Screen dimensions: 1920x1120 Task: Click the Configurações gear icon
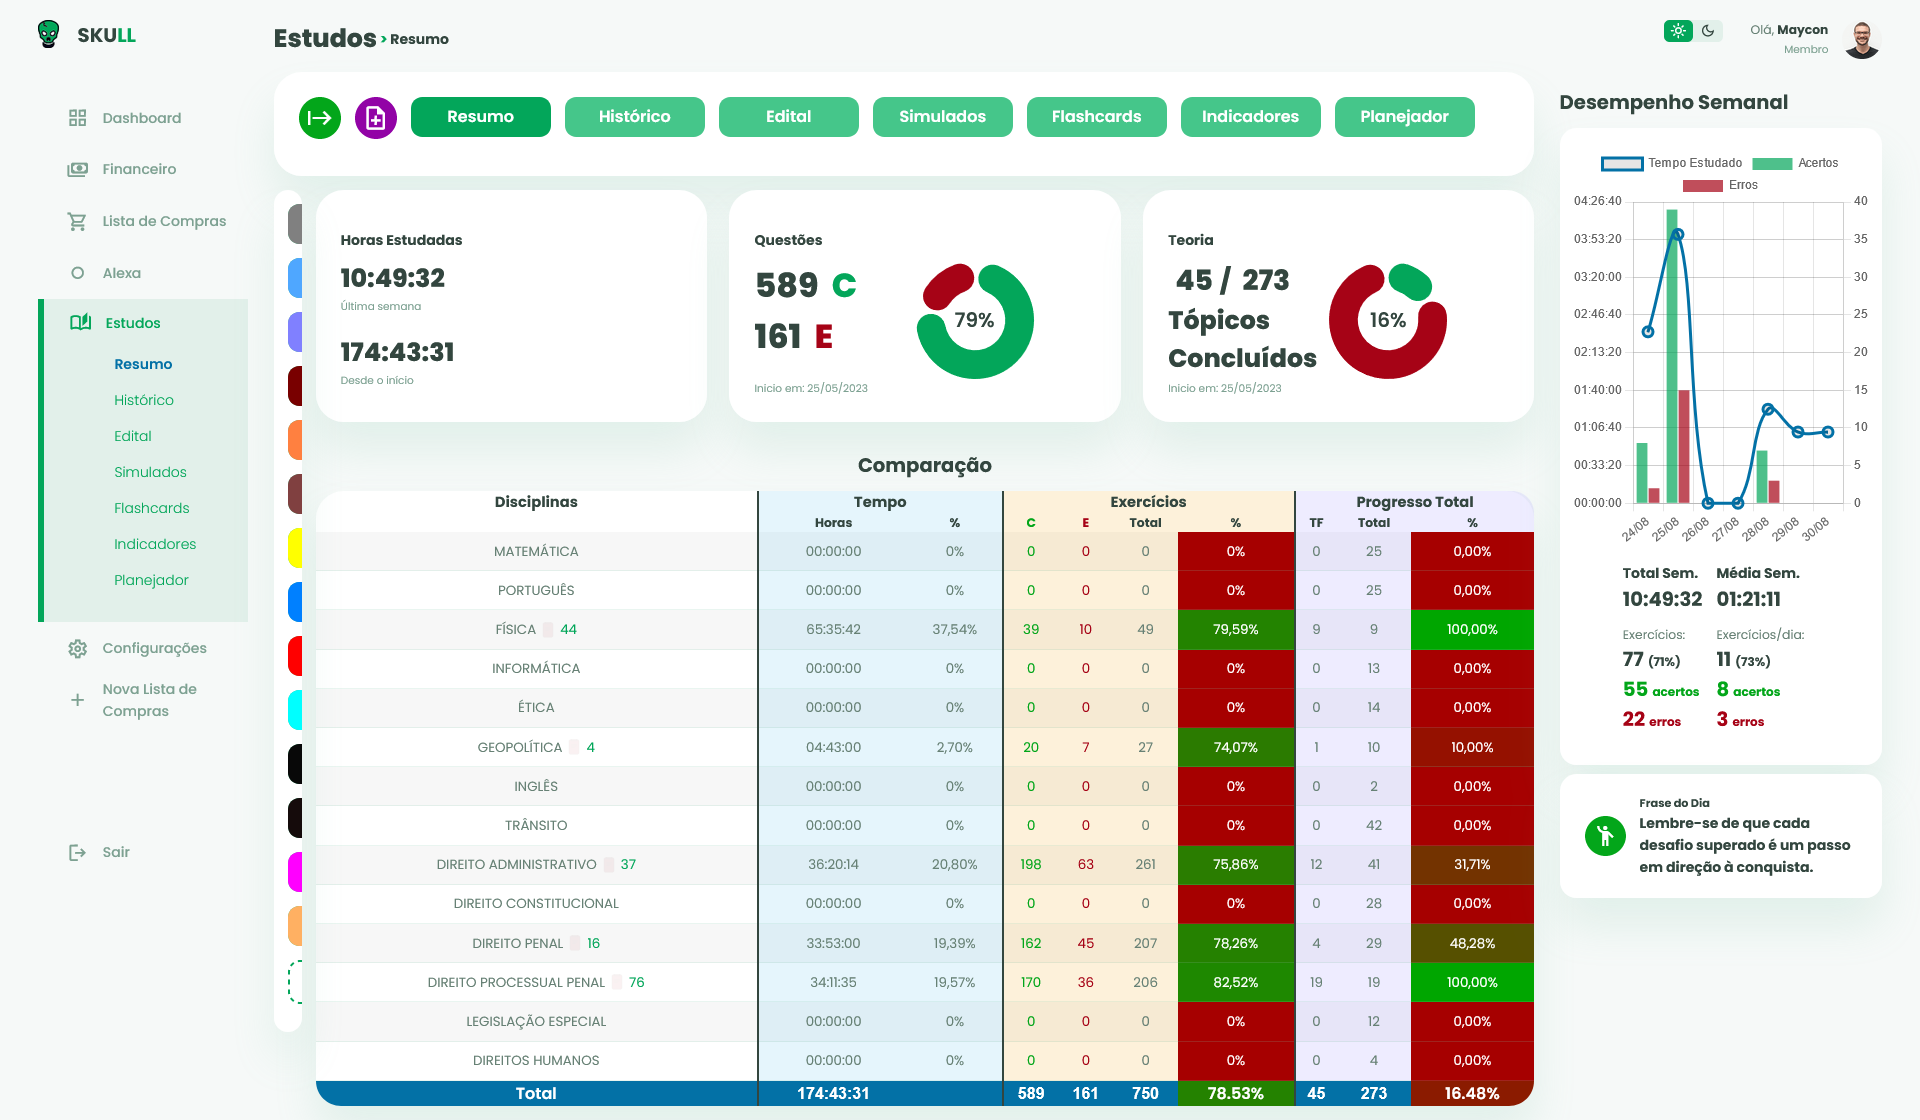pos(77,648)
